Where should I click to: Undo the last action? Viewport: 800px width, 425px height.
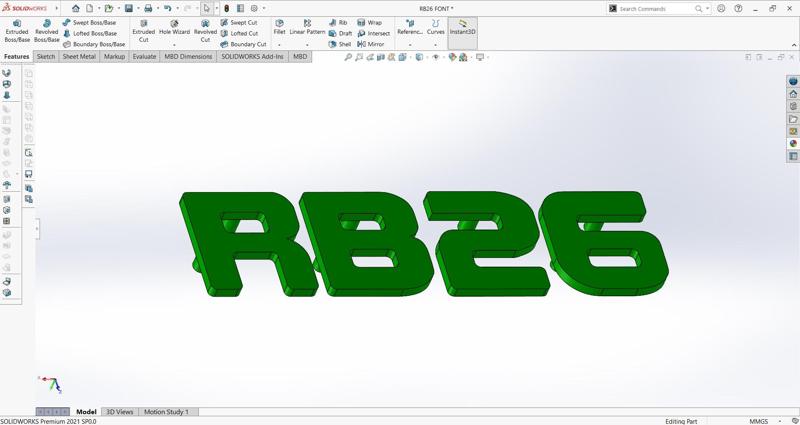(x=167, y=9)
